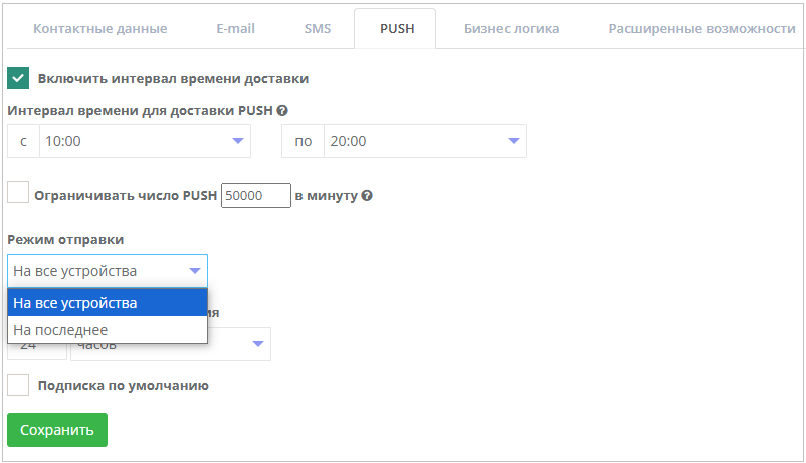Choose 'На последнее' option in list
This screenshot has height=463, width=806.
107,329
